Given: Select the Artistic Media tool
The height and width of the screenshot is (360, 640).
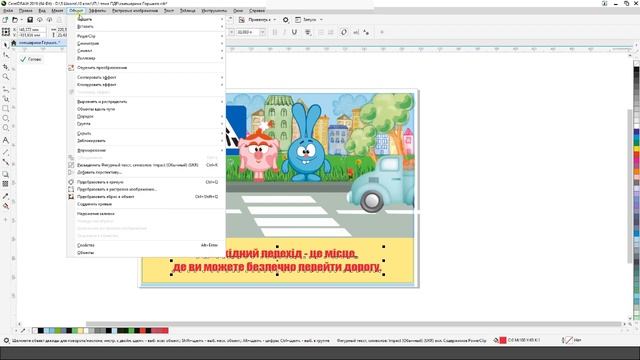Looking at the screenshot, I should 6,98.
